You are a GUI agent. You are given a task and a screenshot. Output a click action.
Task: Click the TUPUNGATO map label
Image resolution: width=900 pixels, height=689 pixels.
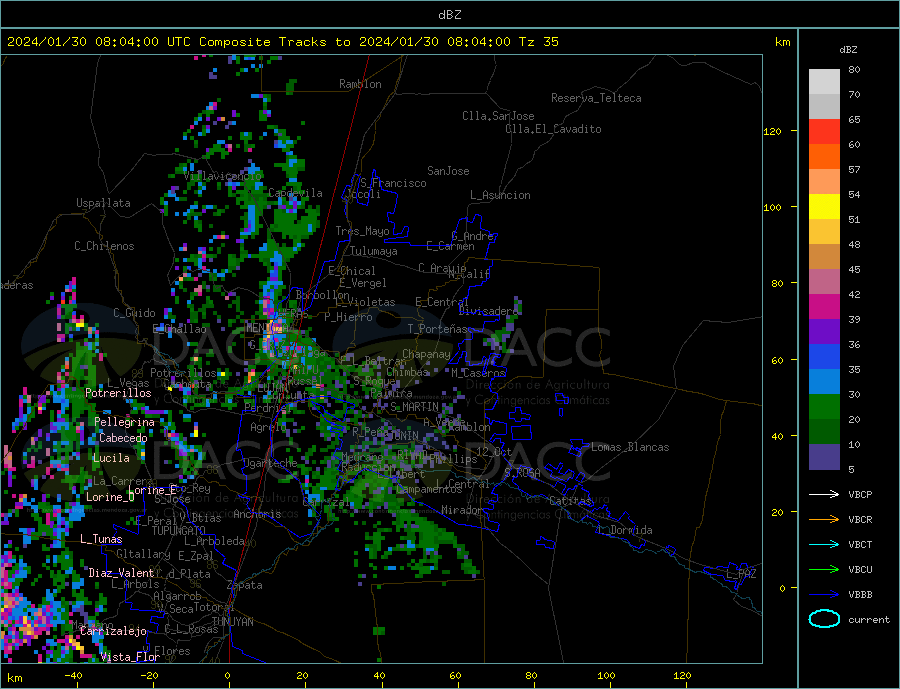[x=178, y=531]
